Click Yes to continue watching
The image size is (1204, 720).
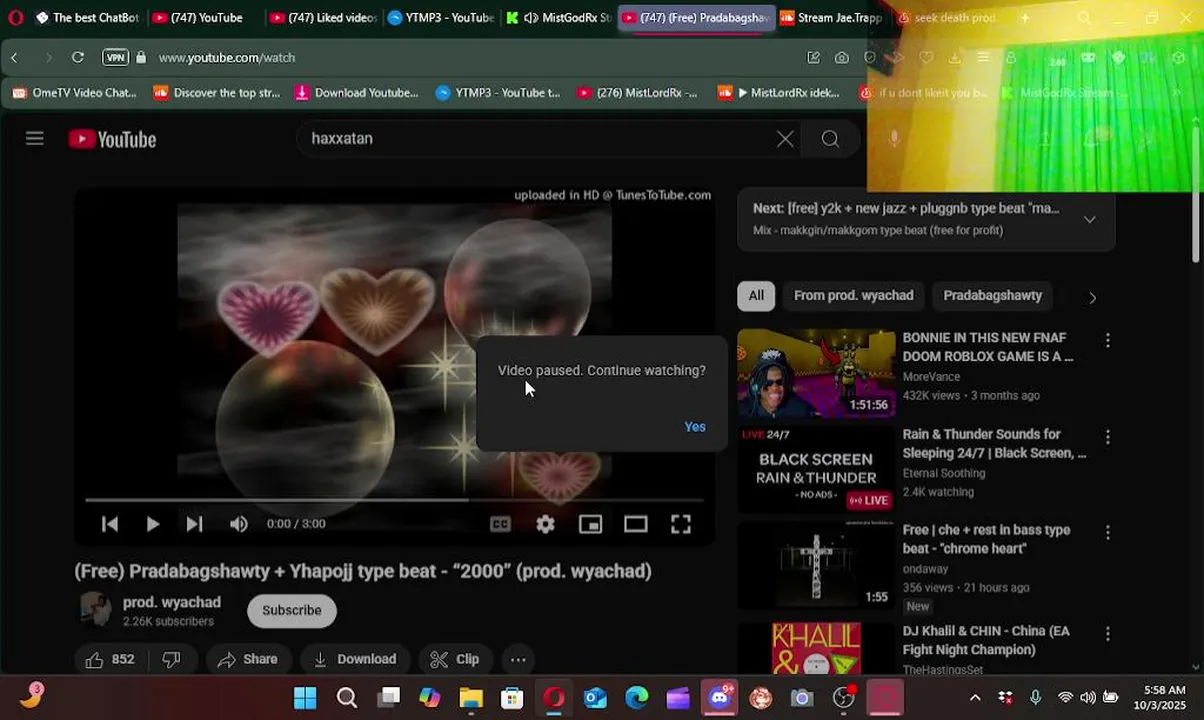coord(695,427)
